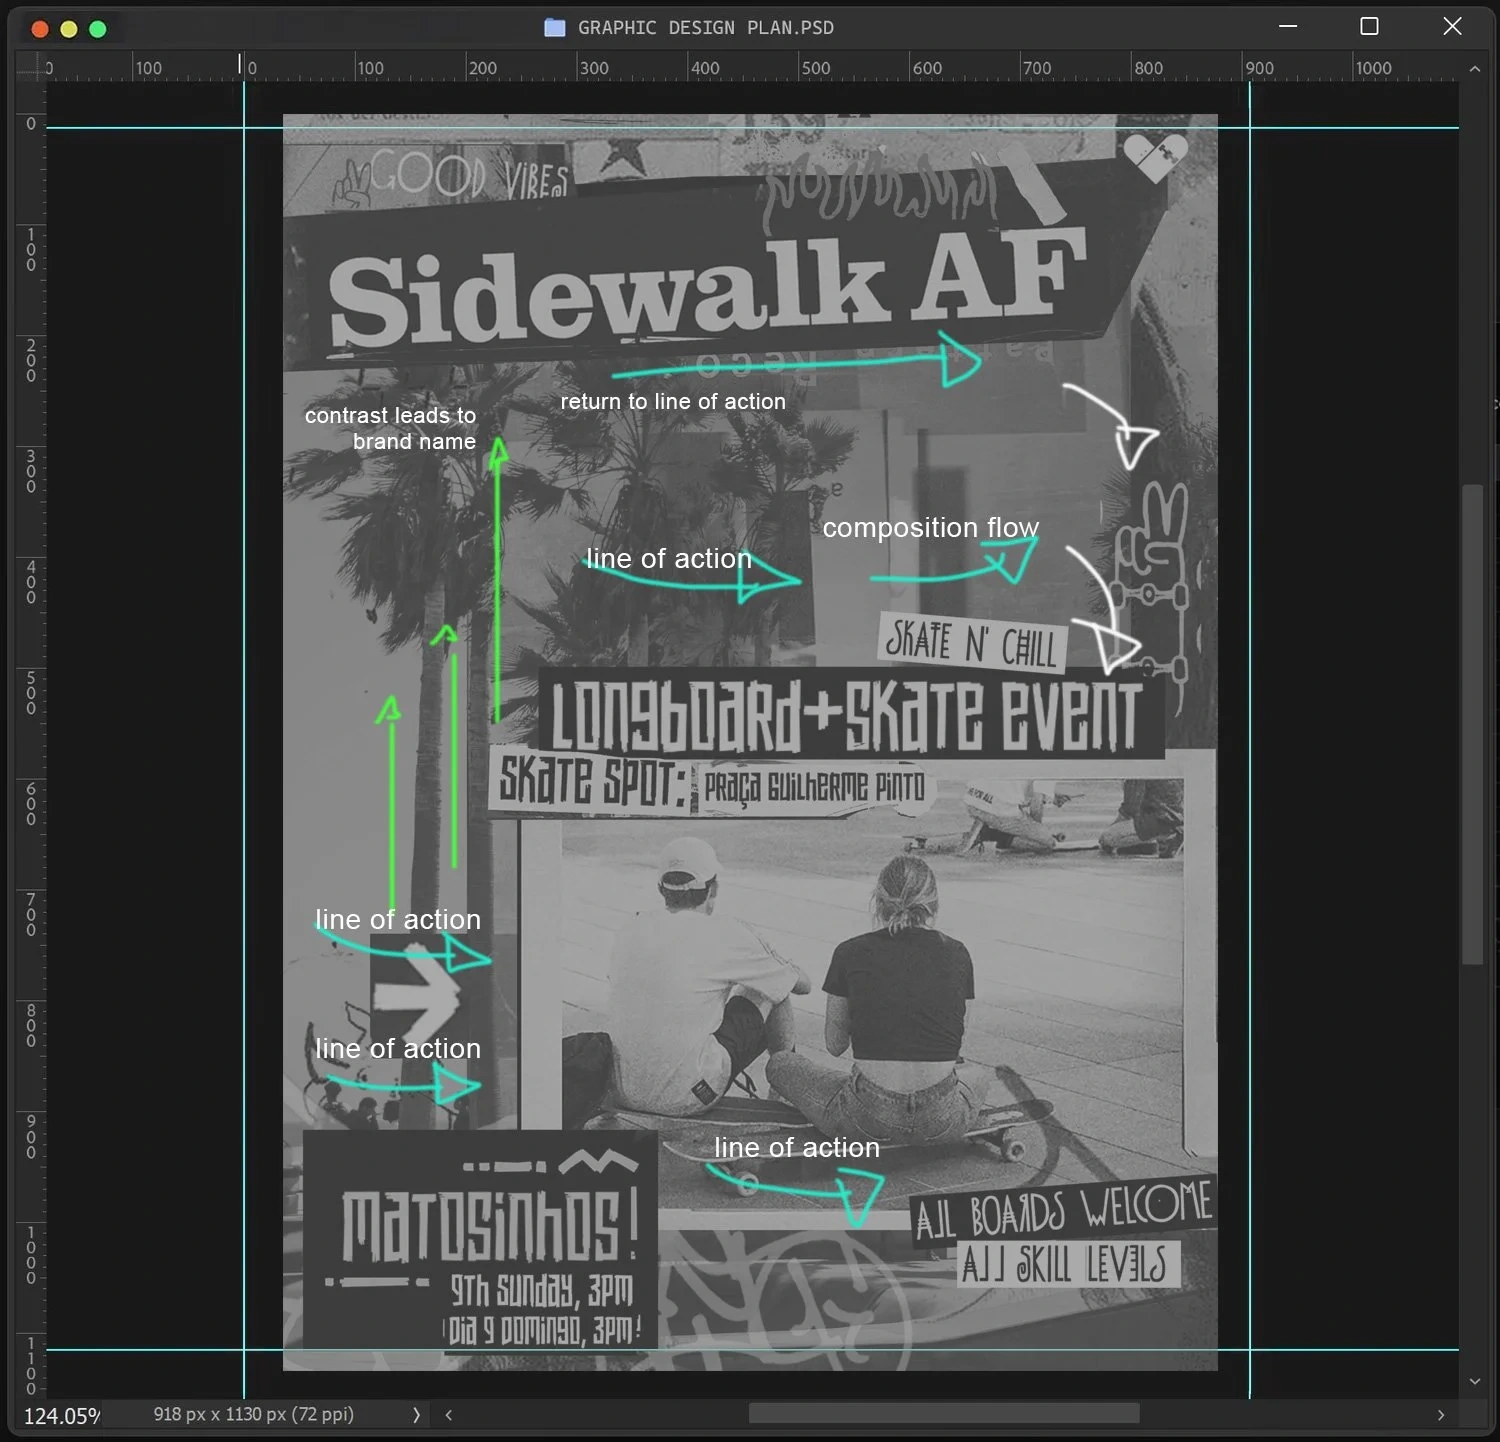Click the right horizontal scroll arrow
The width and height of the screenshot is (1500, 1442).
click(1440, 1414)
